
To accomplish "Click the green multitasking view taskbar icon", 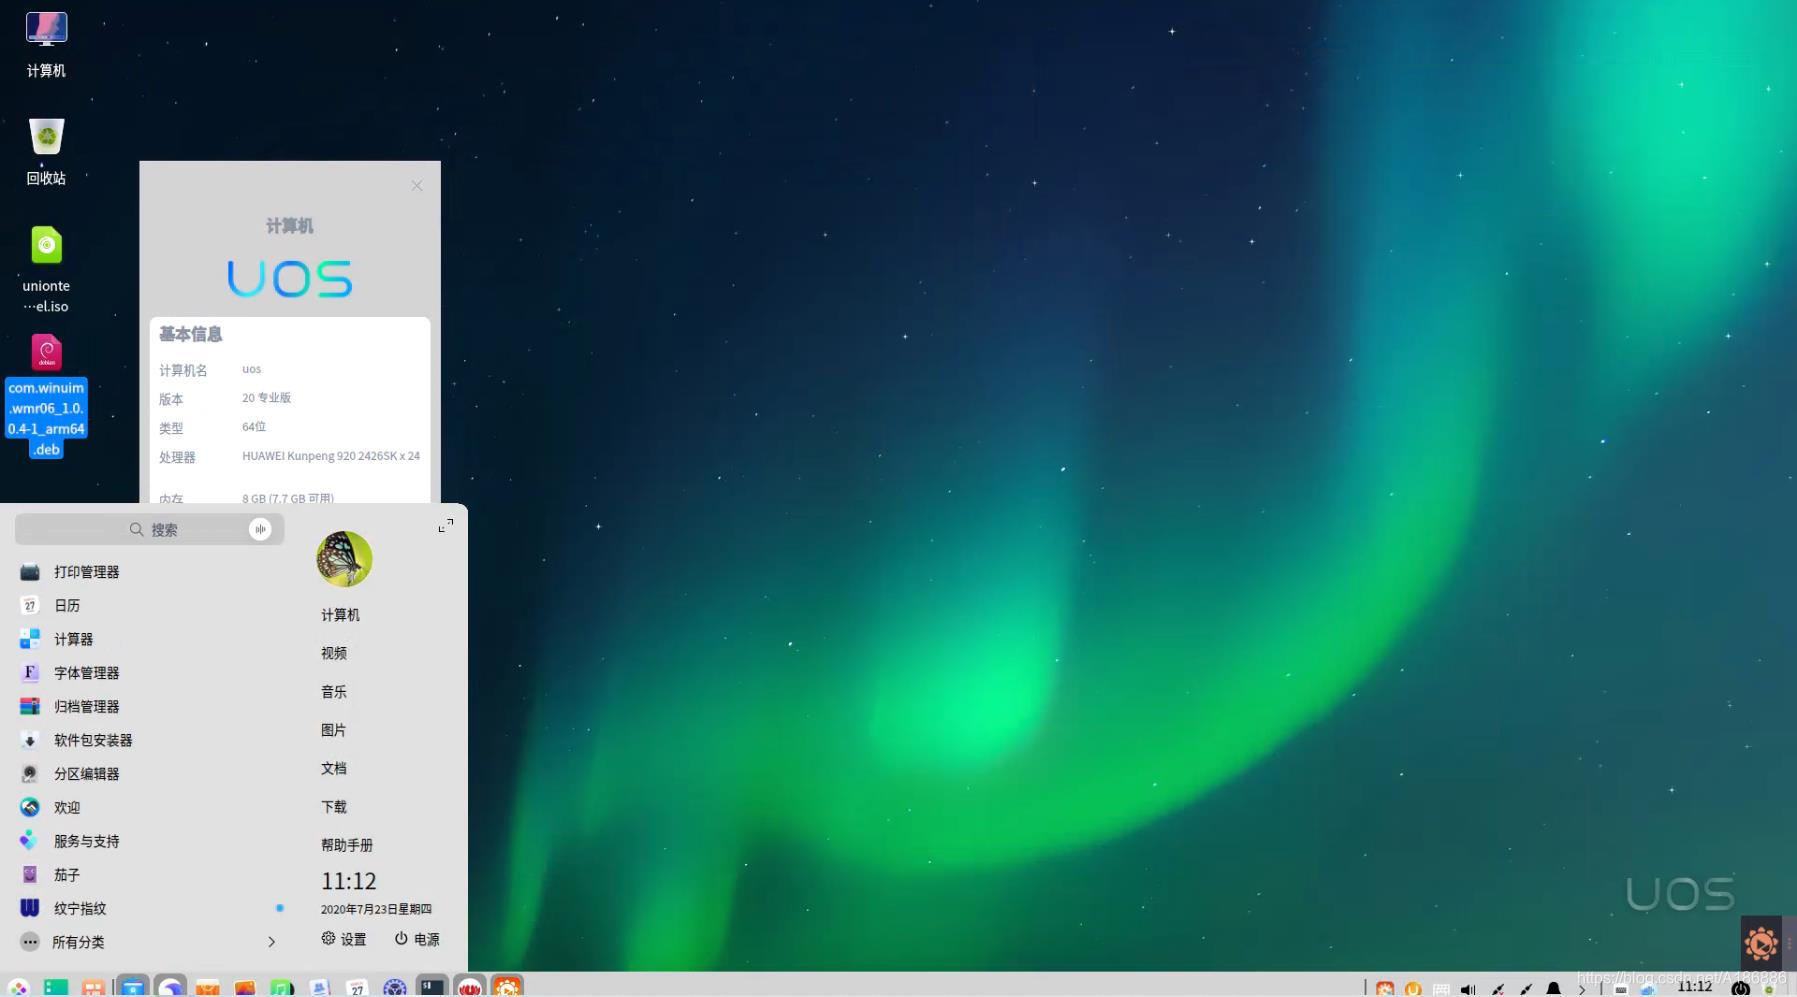I will pos(56,988).
